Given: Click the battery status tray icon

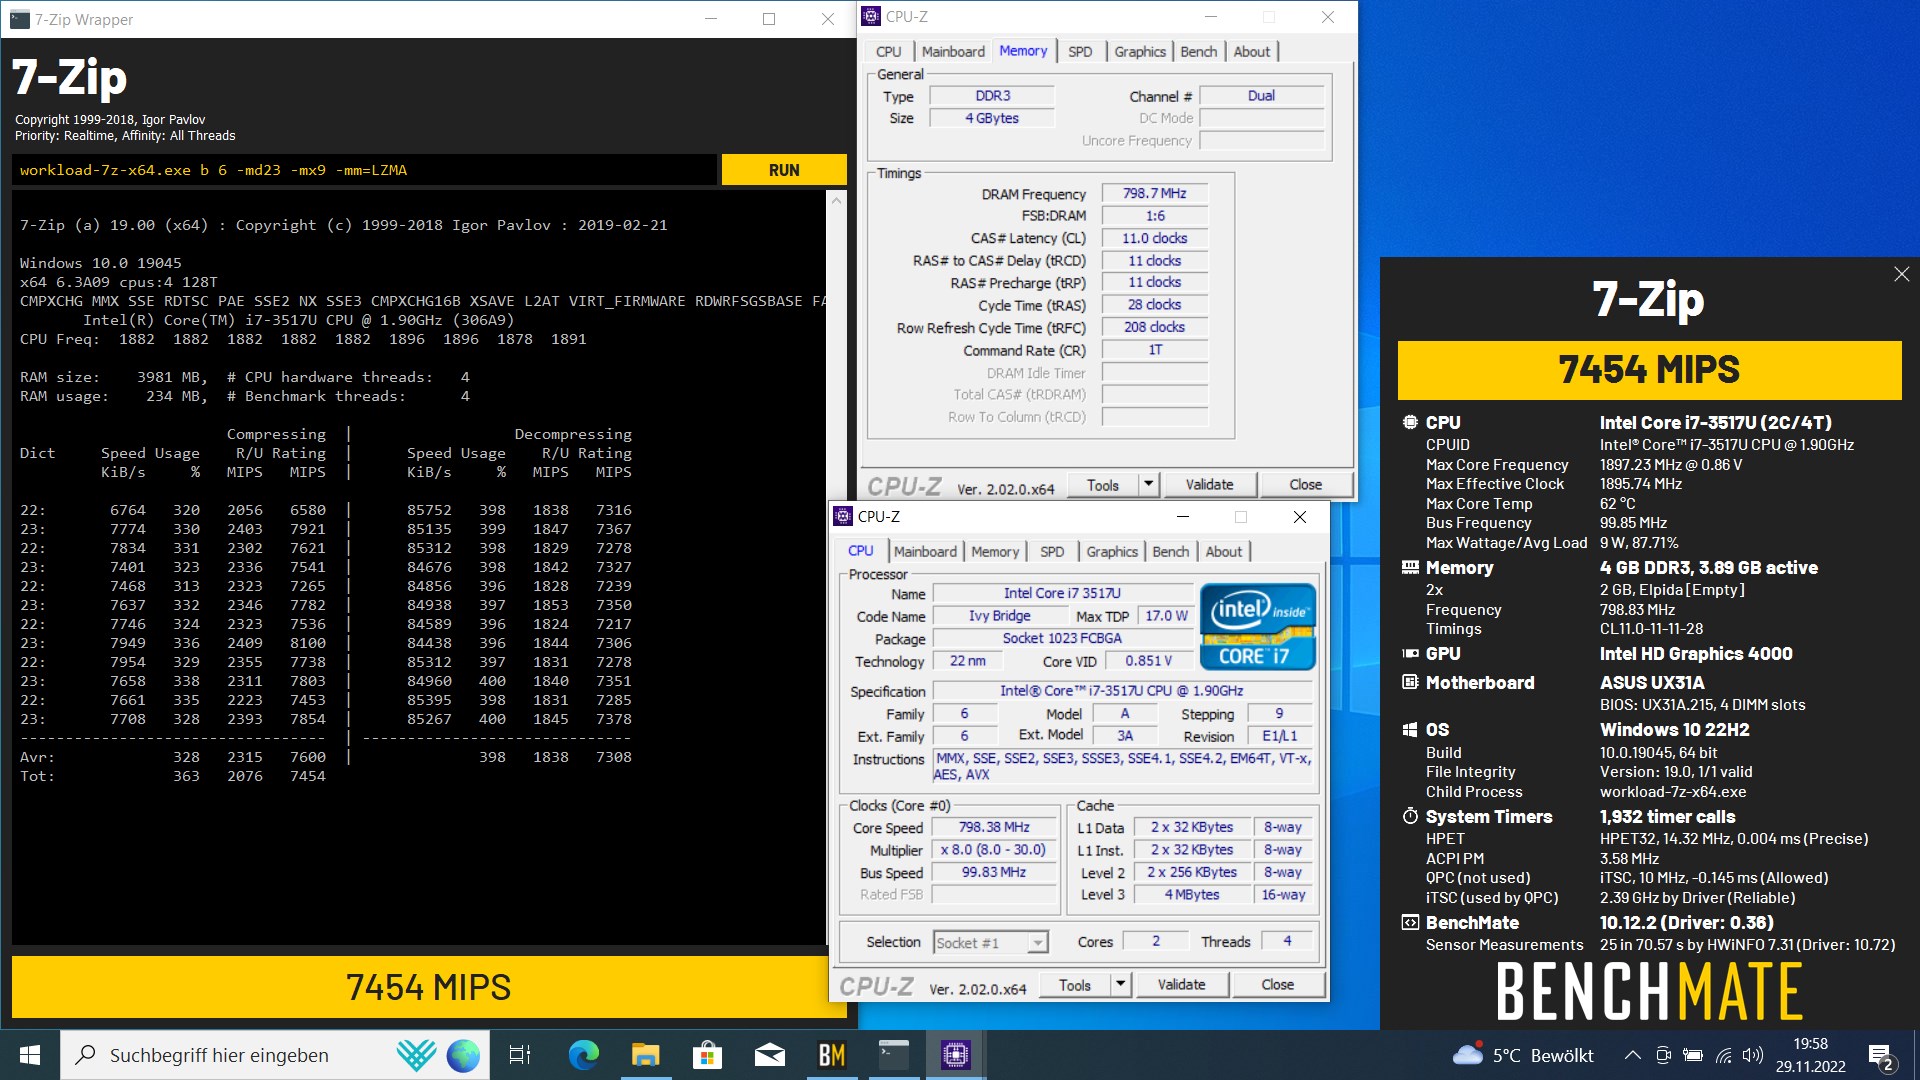Looking at the screenshot, I should (x=1693, y=1055).
